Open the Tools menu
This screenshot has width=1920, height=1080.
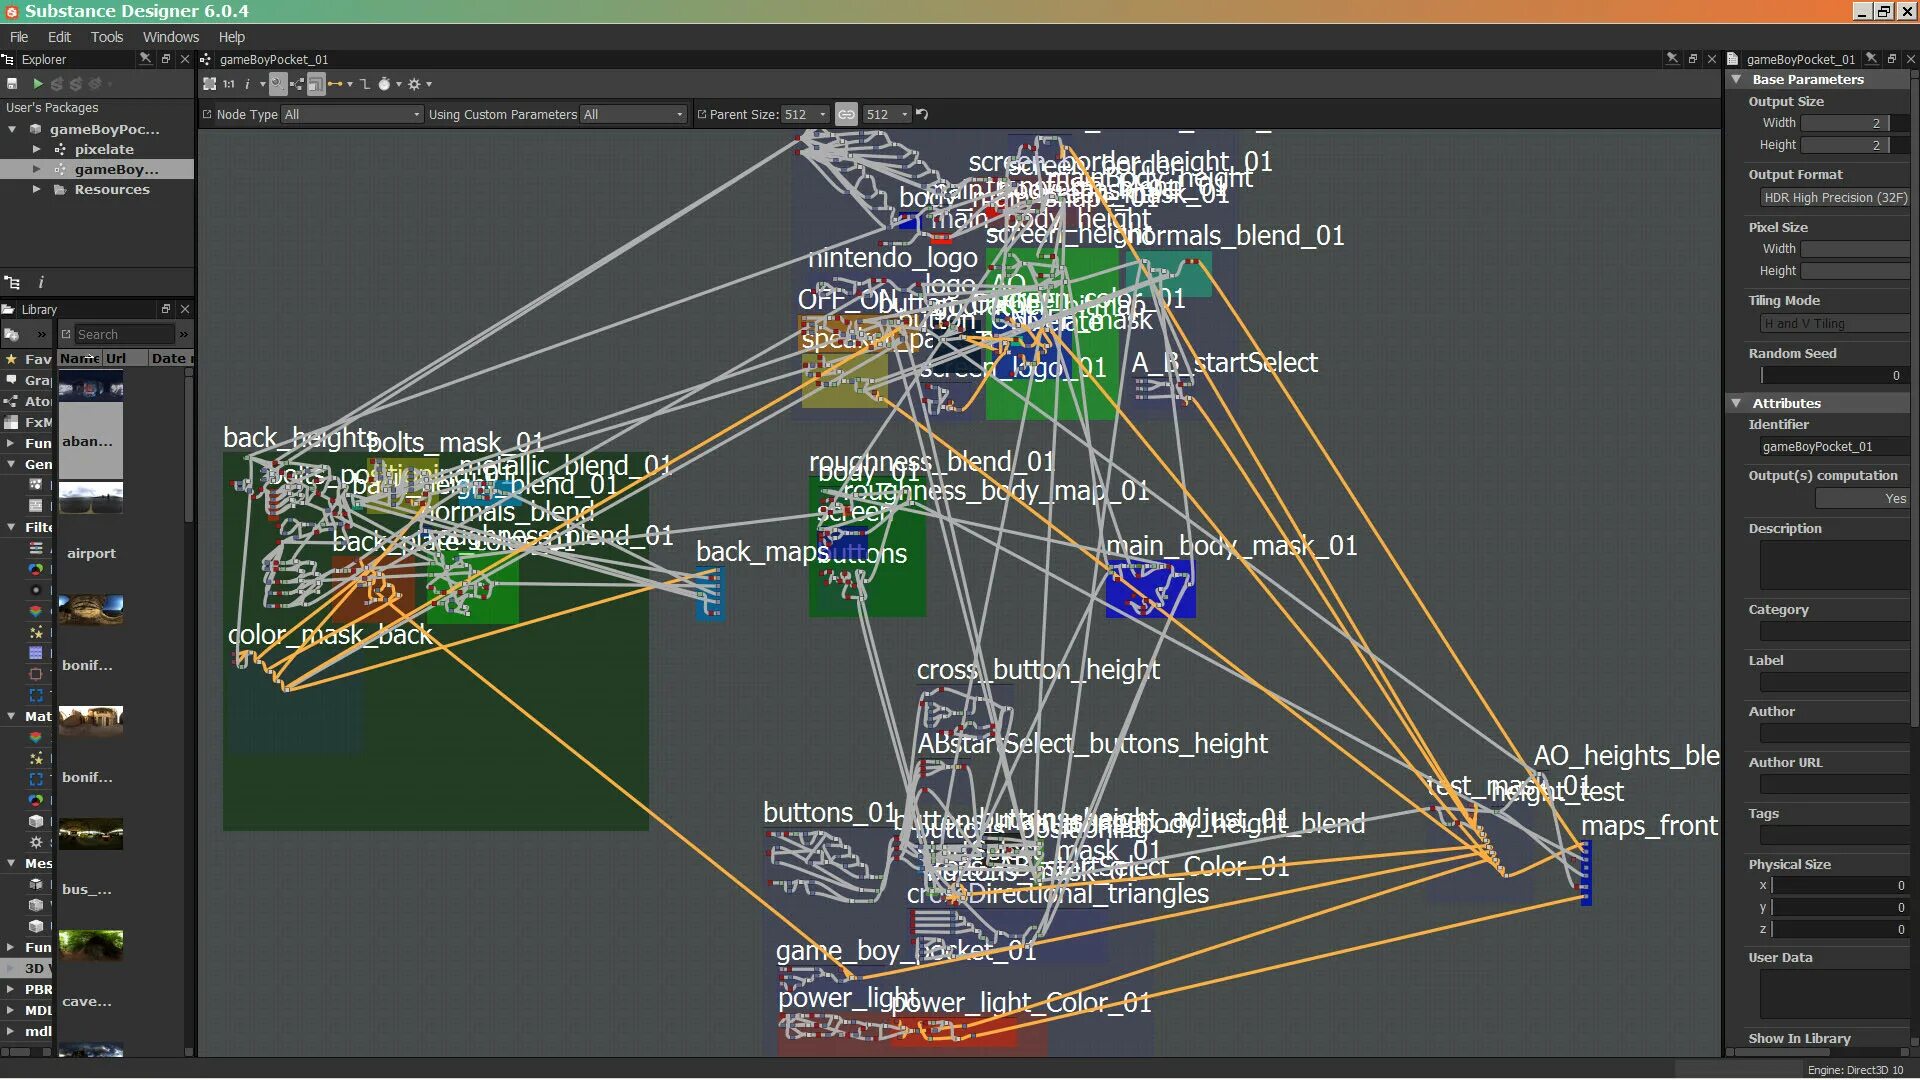pos(107,37)
